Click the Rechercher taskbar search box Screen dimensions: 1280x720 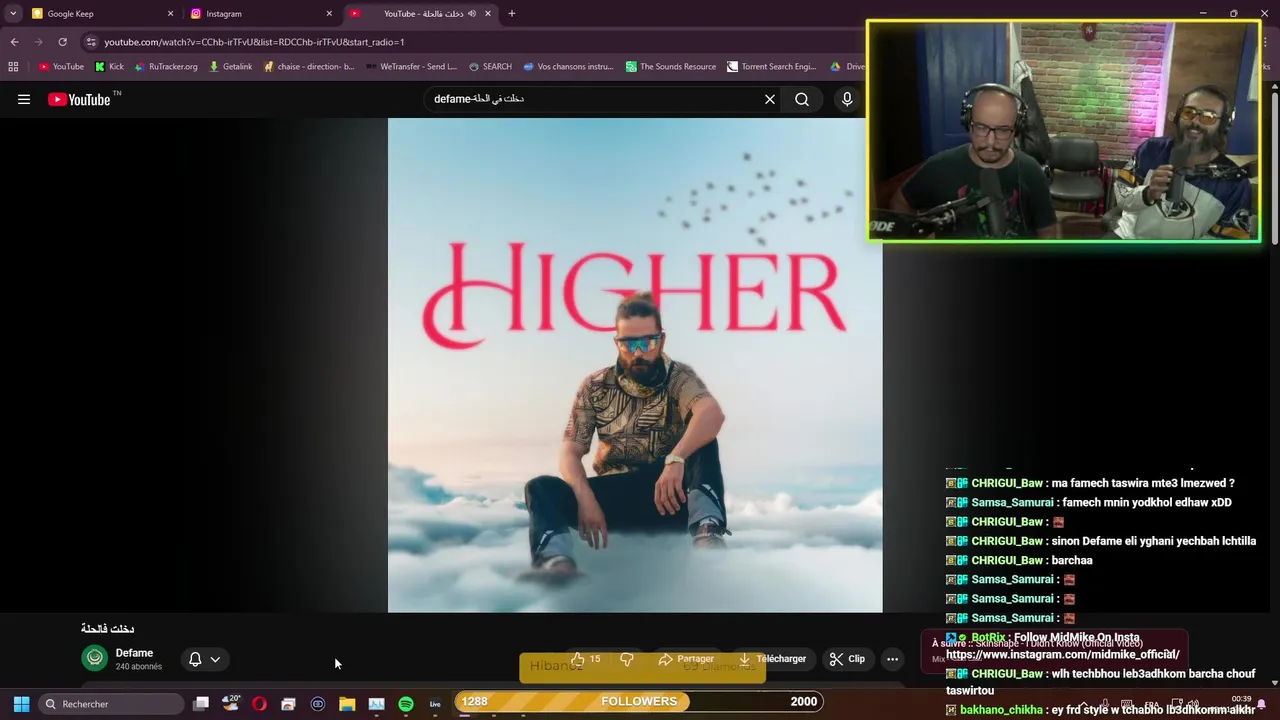point(110,704)
